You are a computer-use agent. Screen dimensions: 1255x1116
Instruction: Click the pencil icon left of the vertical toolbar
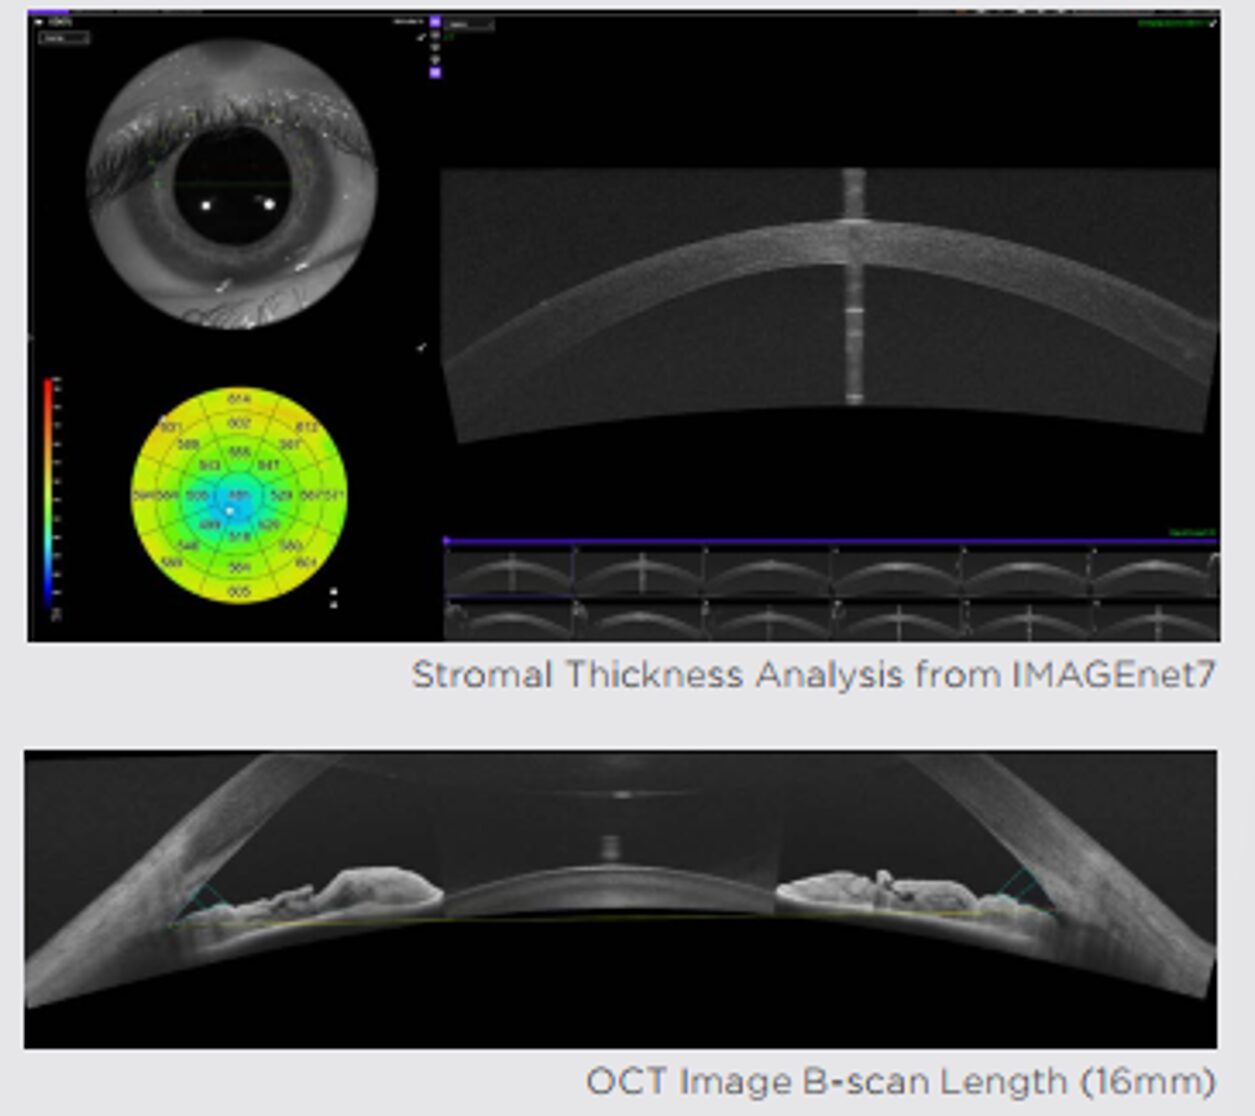pos(421,36)
